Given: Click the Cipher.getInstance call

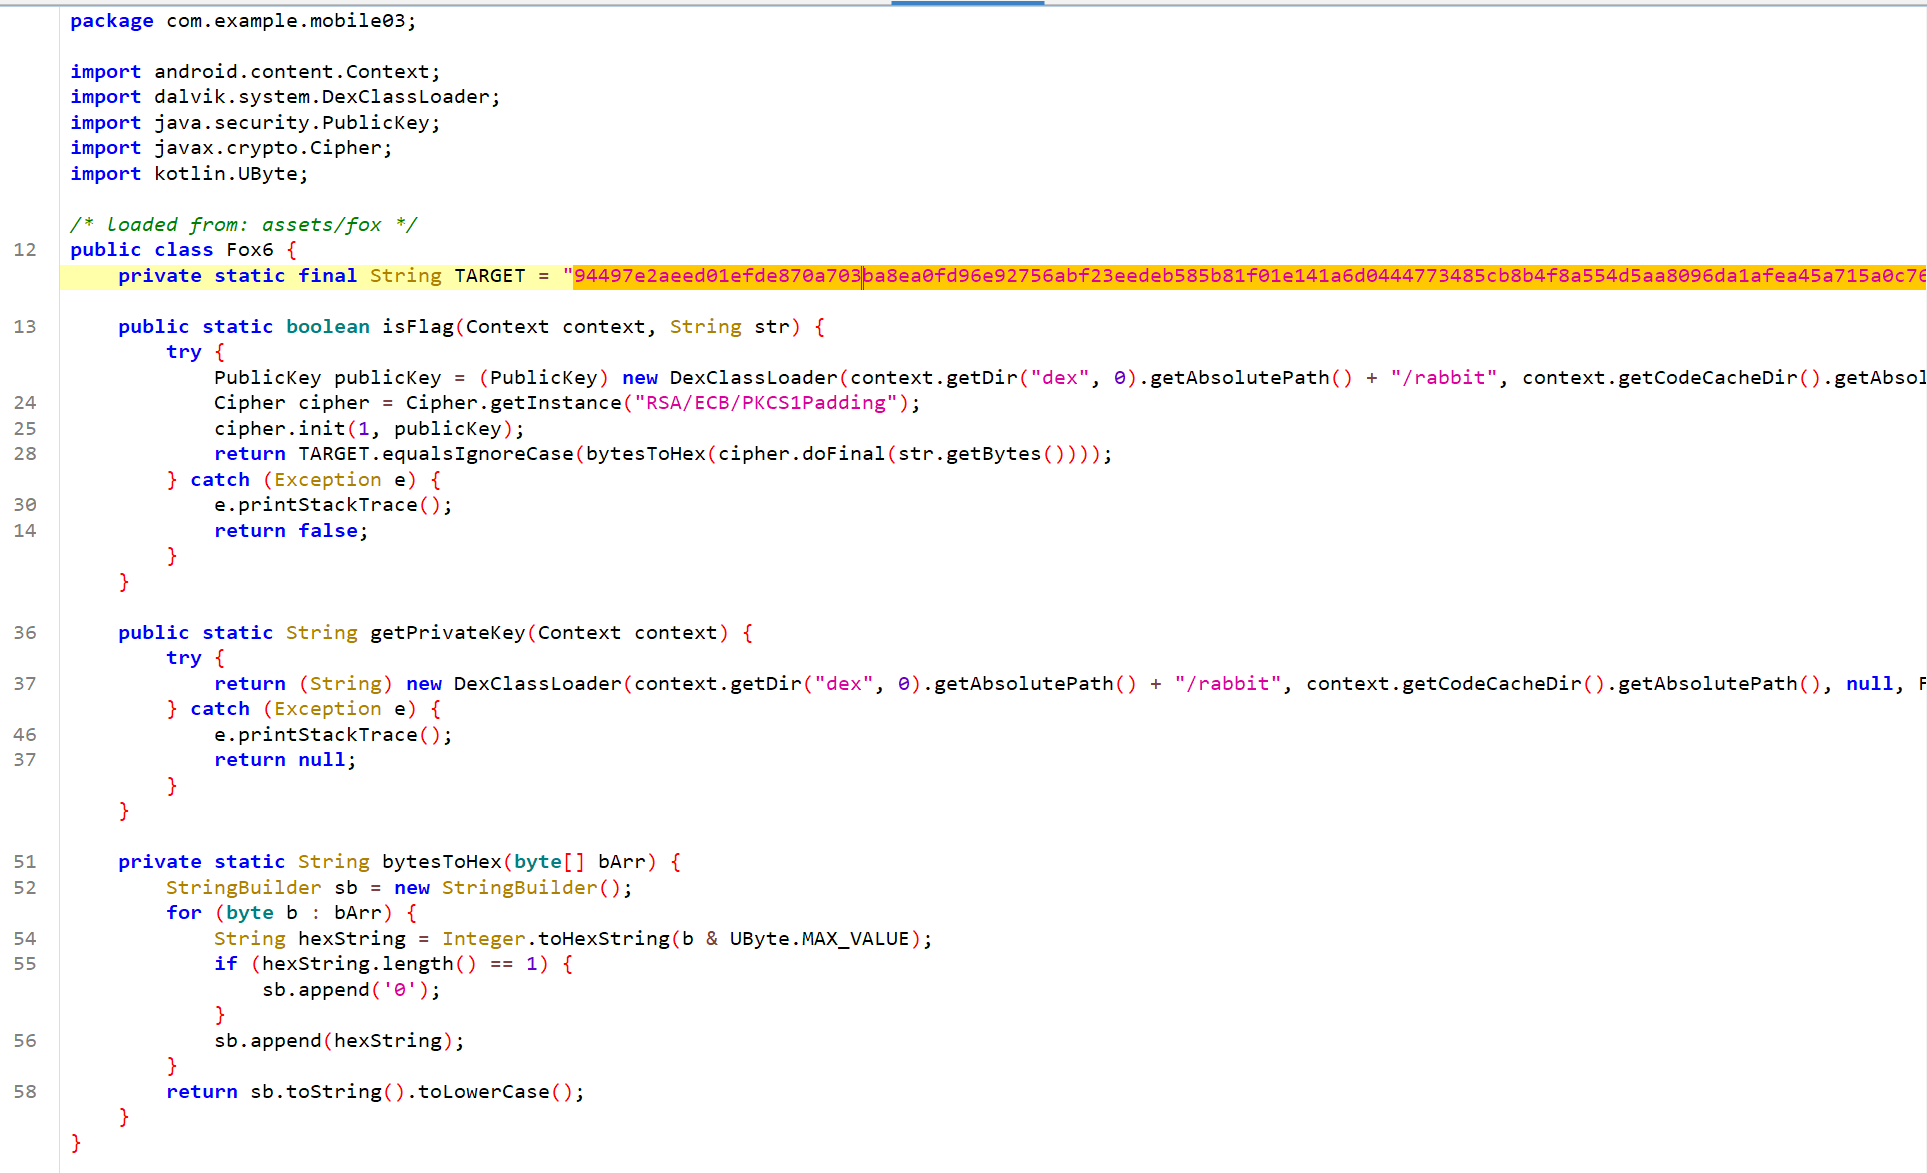Looking at the screenshot, I should 512,403.
